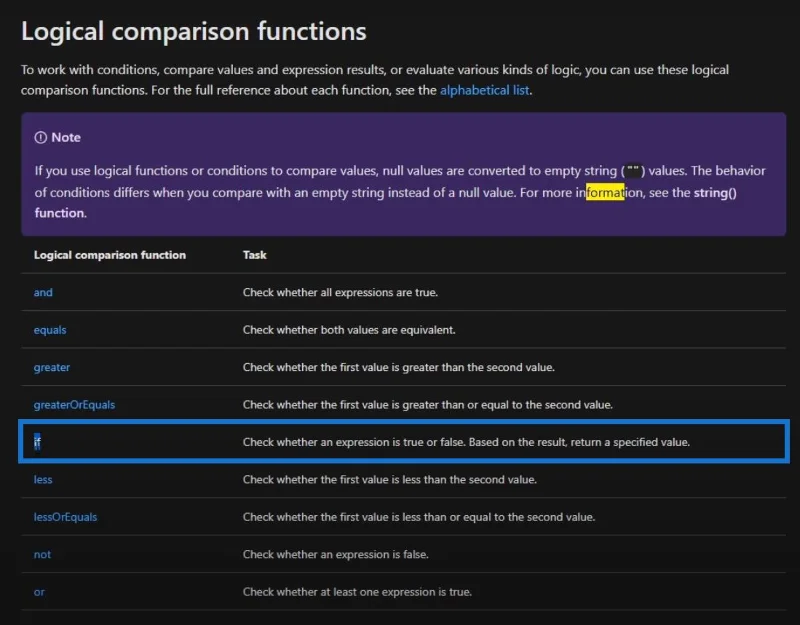Open the 'or' function link

(x=39, y=592)
